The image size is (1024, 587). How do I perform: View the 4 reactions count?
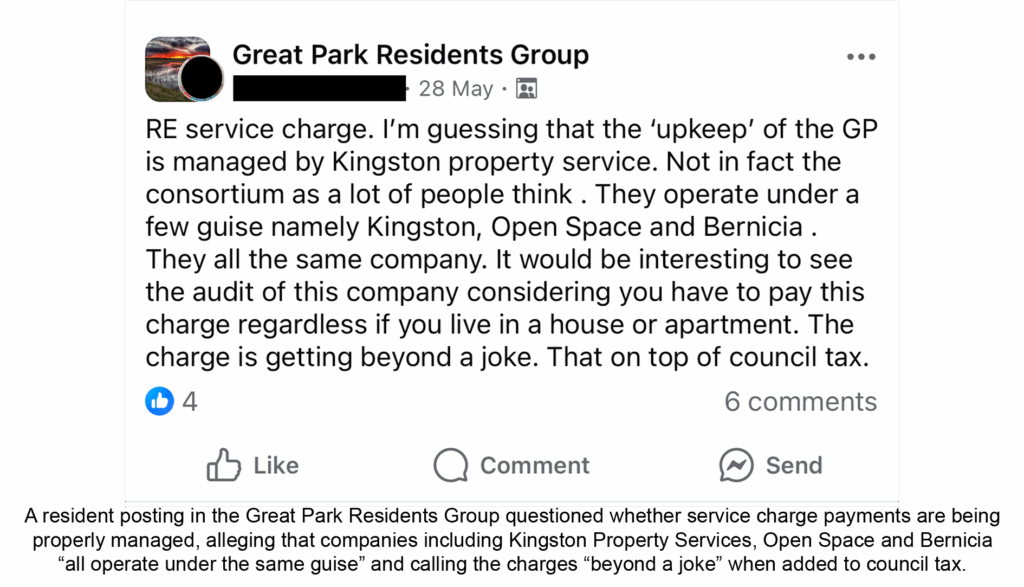190,401
